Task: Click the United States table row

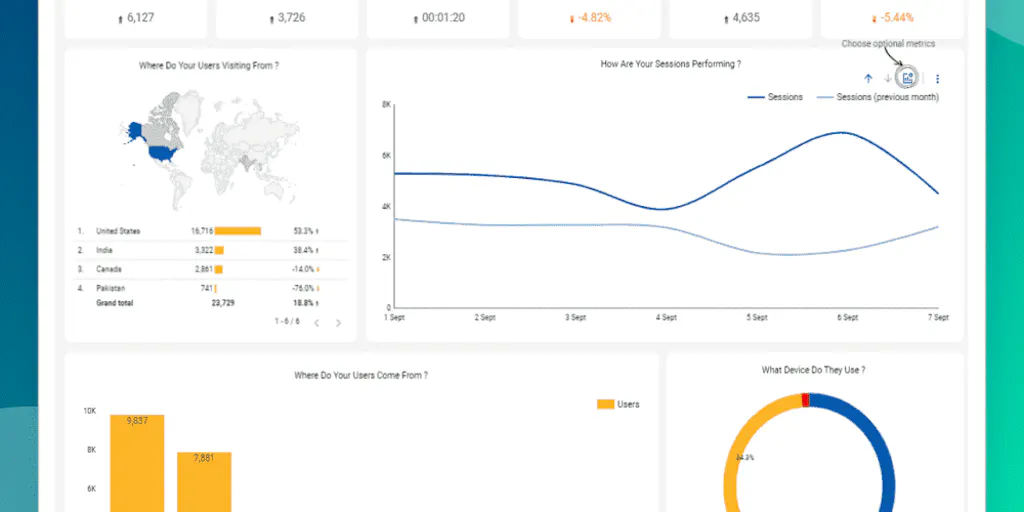Action: 212,231
